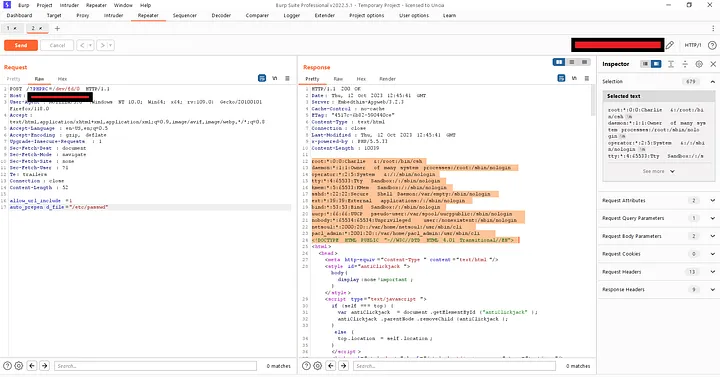Open Response panel hamburger menu
This screenshot has height=377, width=720.
(x=586, y=79)
